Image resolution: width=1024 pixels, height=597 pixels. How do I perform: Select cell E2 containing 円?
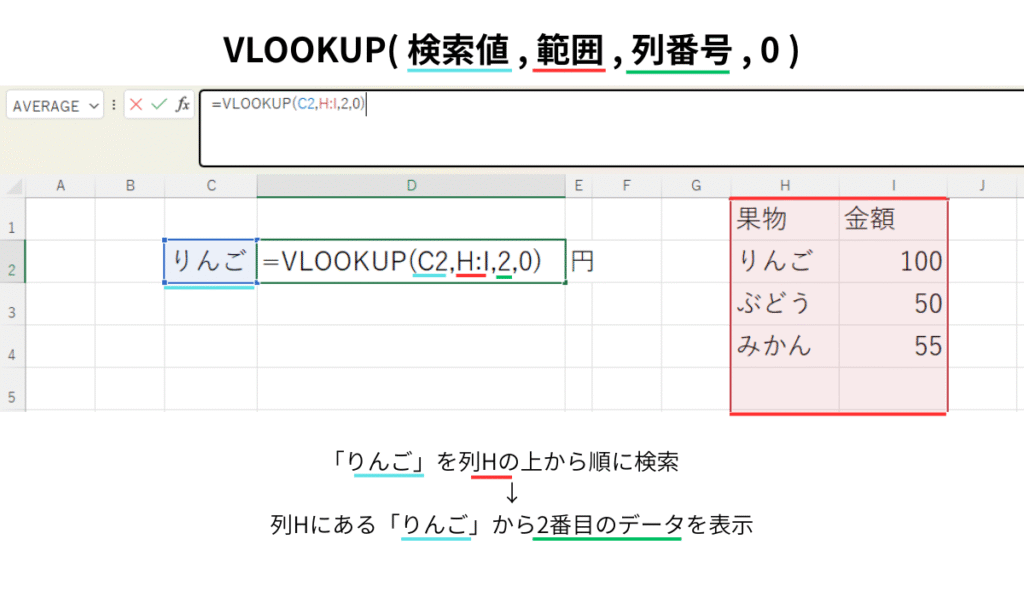point(581,262)
